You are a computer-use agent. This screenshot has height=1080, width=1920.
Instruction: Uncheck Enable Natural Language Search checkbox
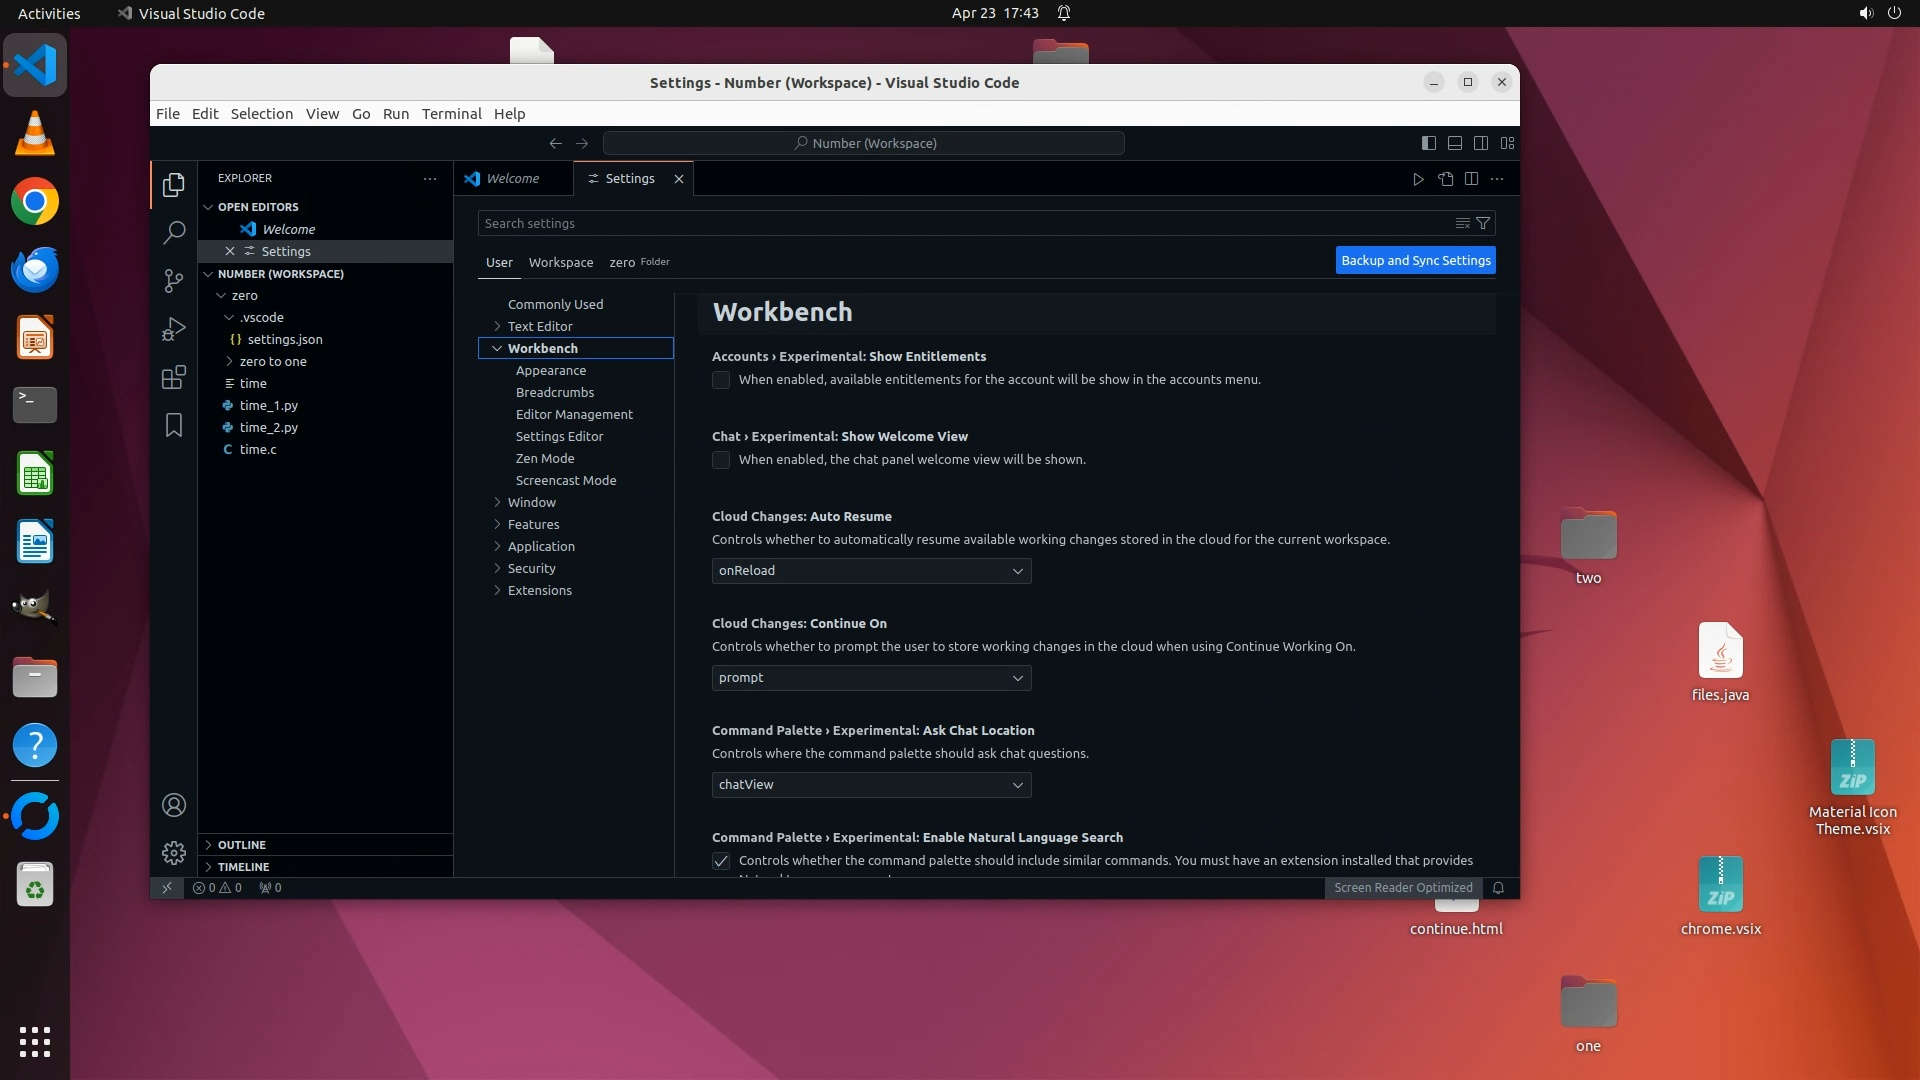pyautogui.click(x=721, y=861)
